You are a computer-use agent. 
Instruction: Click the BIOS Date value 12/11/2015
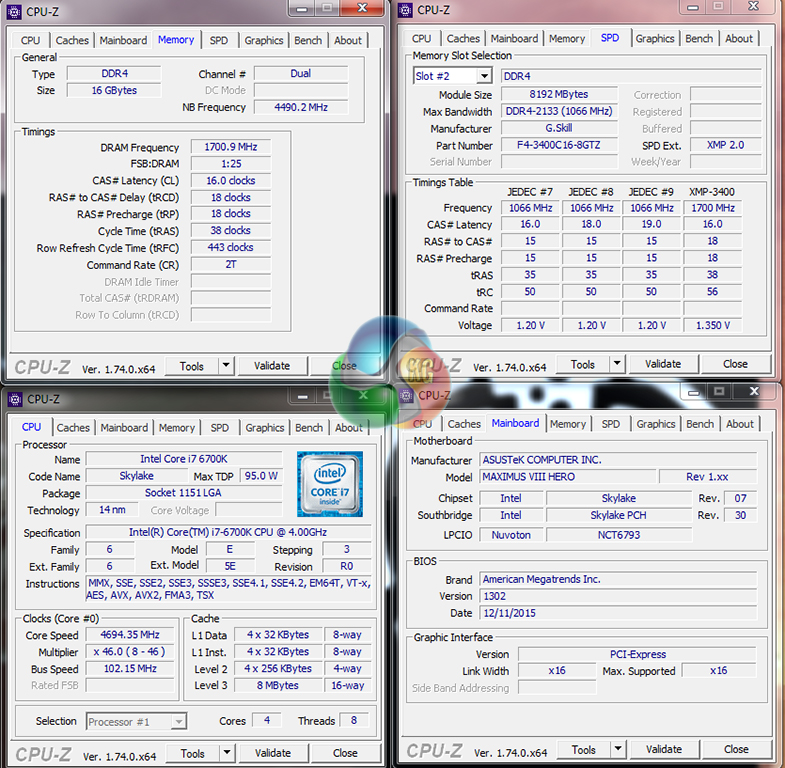click(618, 613)
